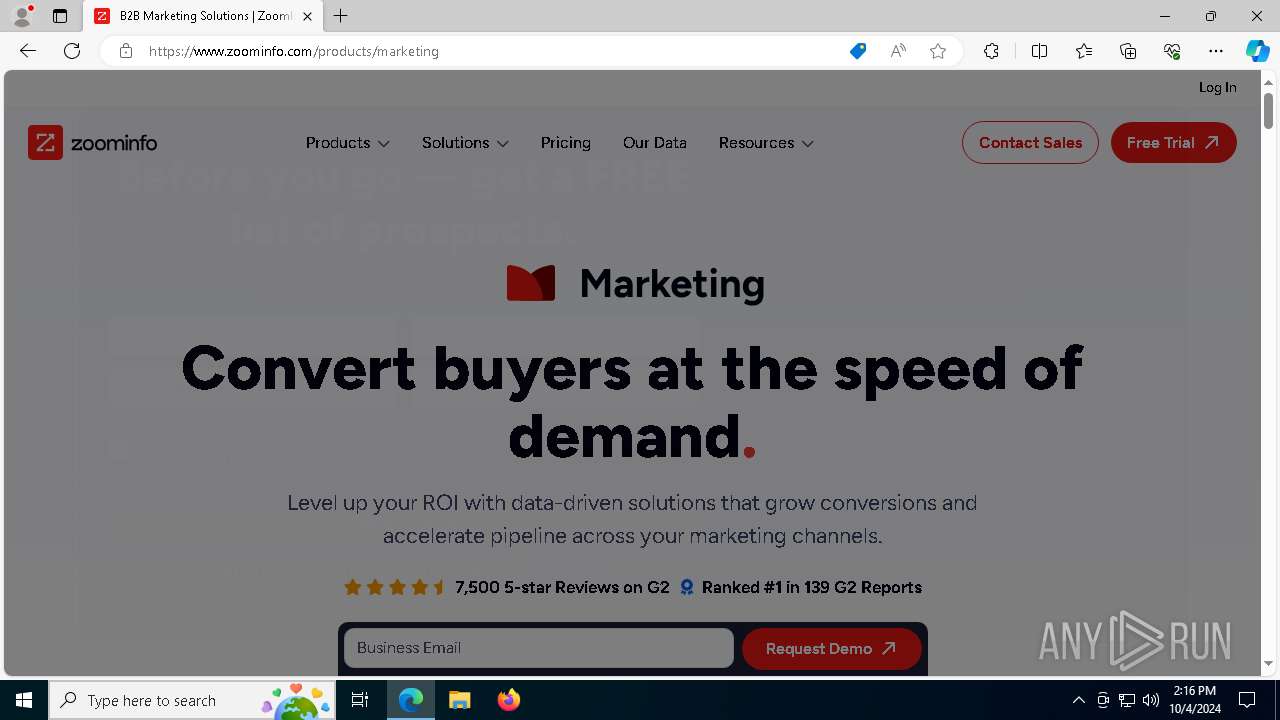1280x720 pixels.
Task: Focus the Business Email field
Action: point(539,648)
